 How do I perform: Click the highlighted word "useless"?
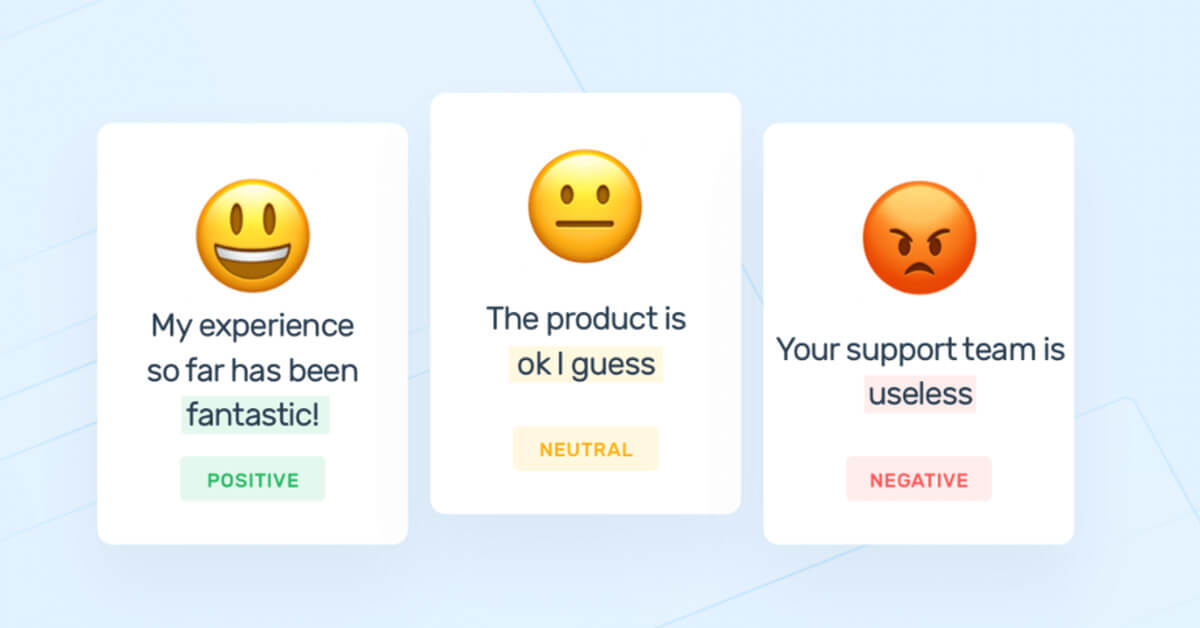click(920, 393)
